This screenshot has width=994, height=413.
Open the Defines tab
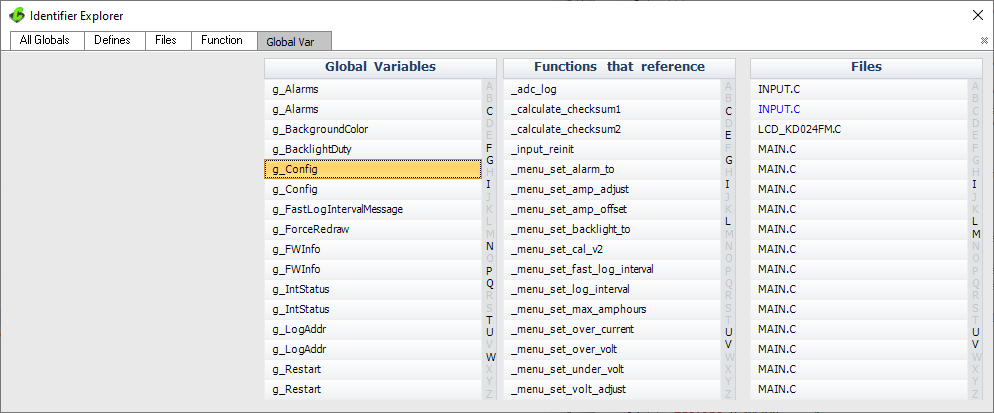(x=112, y=41)
